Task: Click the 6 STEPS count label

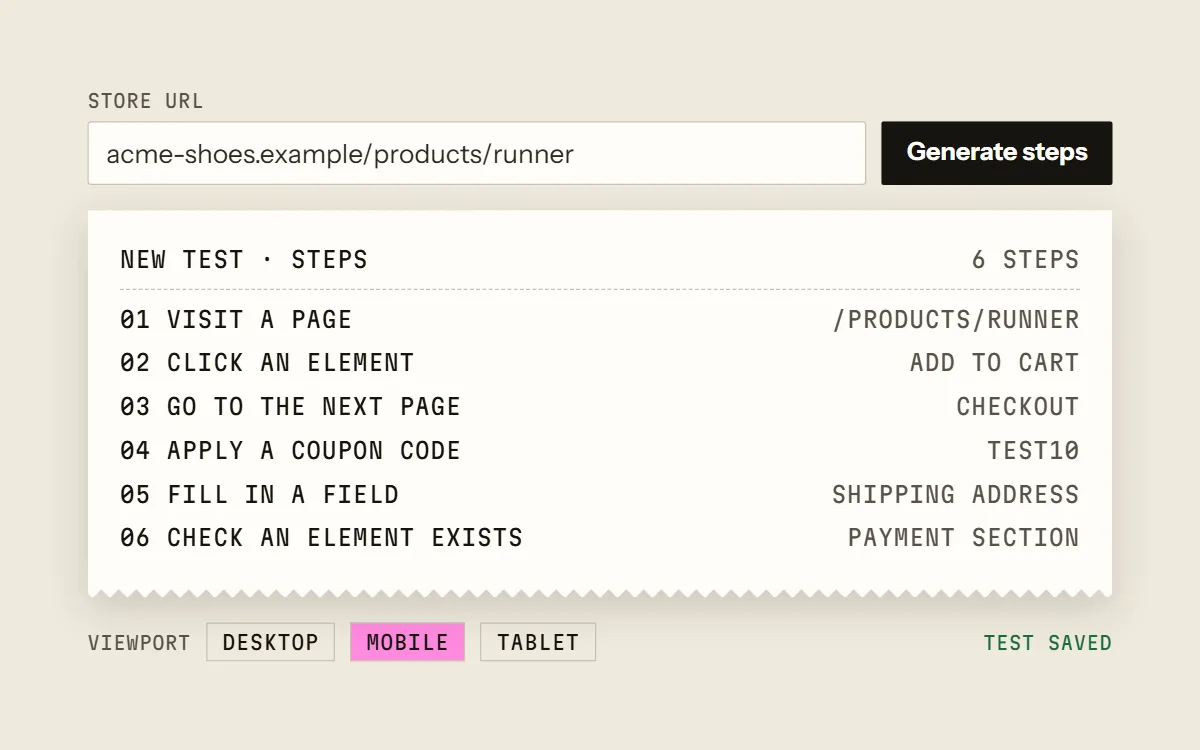Action: tap(1026, 260)
